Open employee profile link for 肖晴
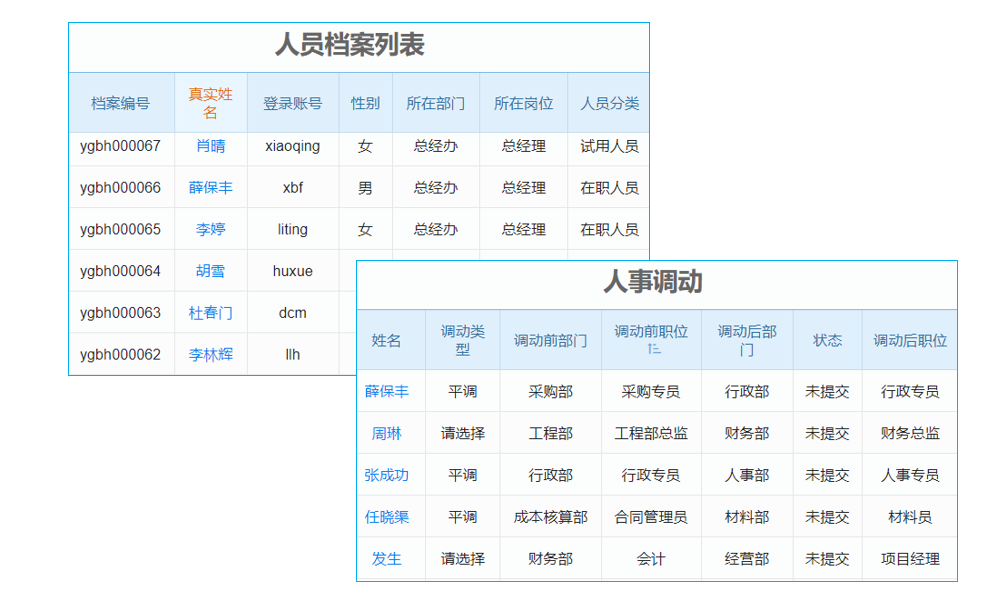 click(210, 146)
